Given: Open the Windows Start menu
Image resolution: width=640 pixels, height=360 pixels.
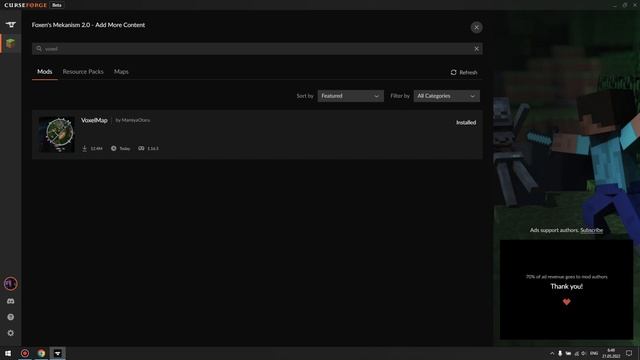Looking at the screenshot, I should [8, 353].
